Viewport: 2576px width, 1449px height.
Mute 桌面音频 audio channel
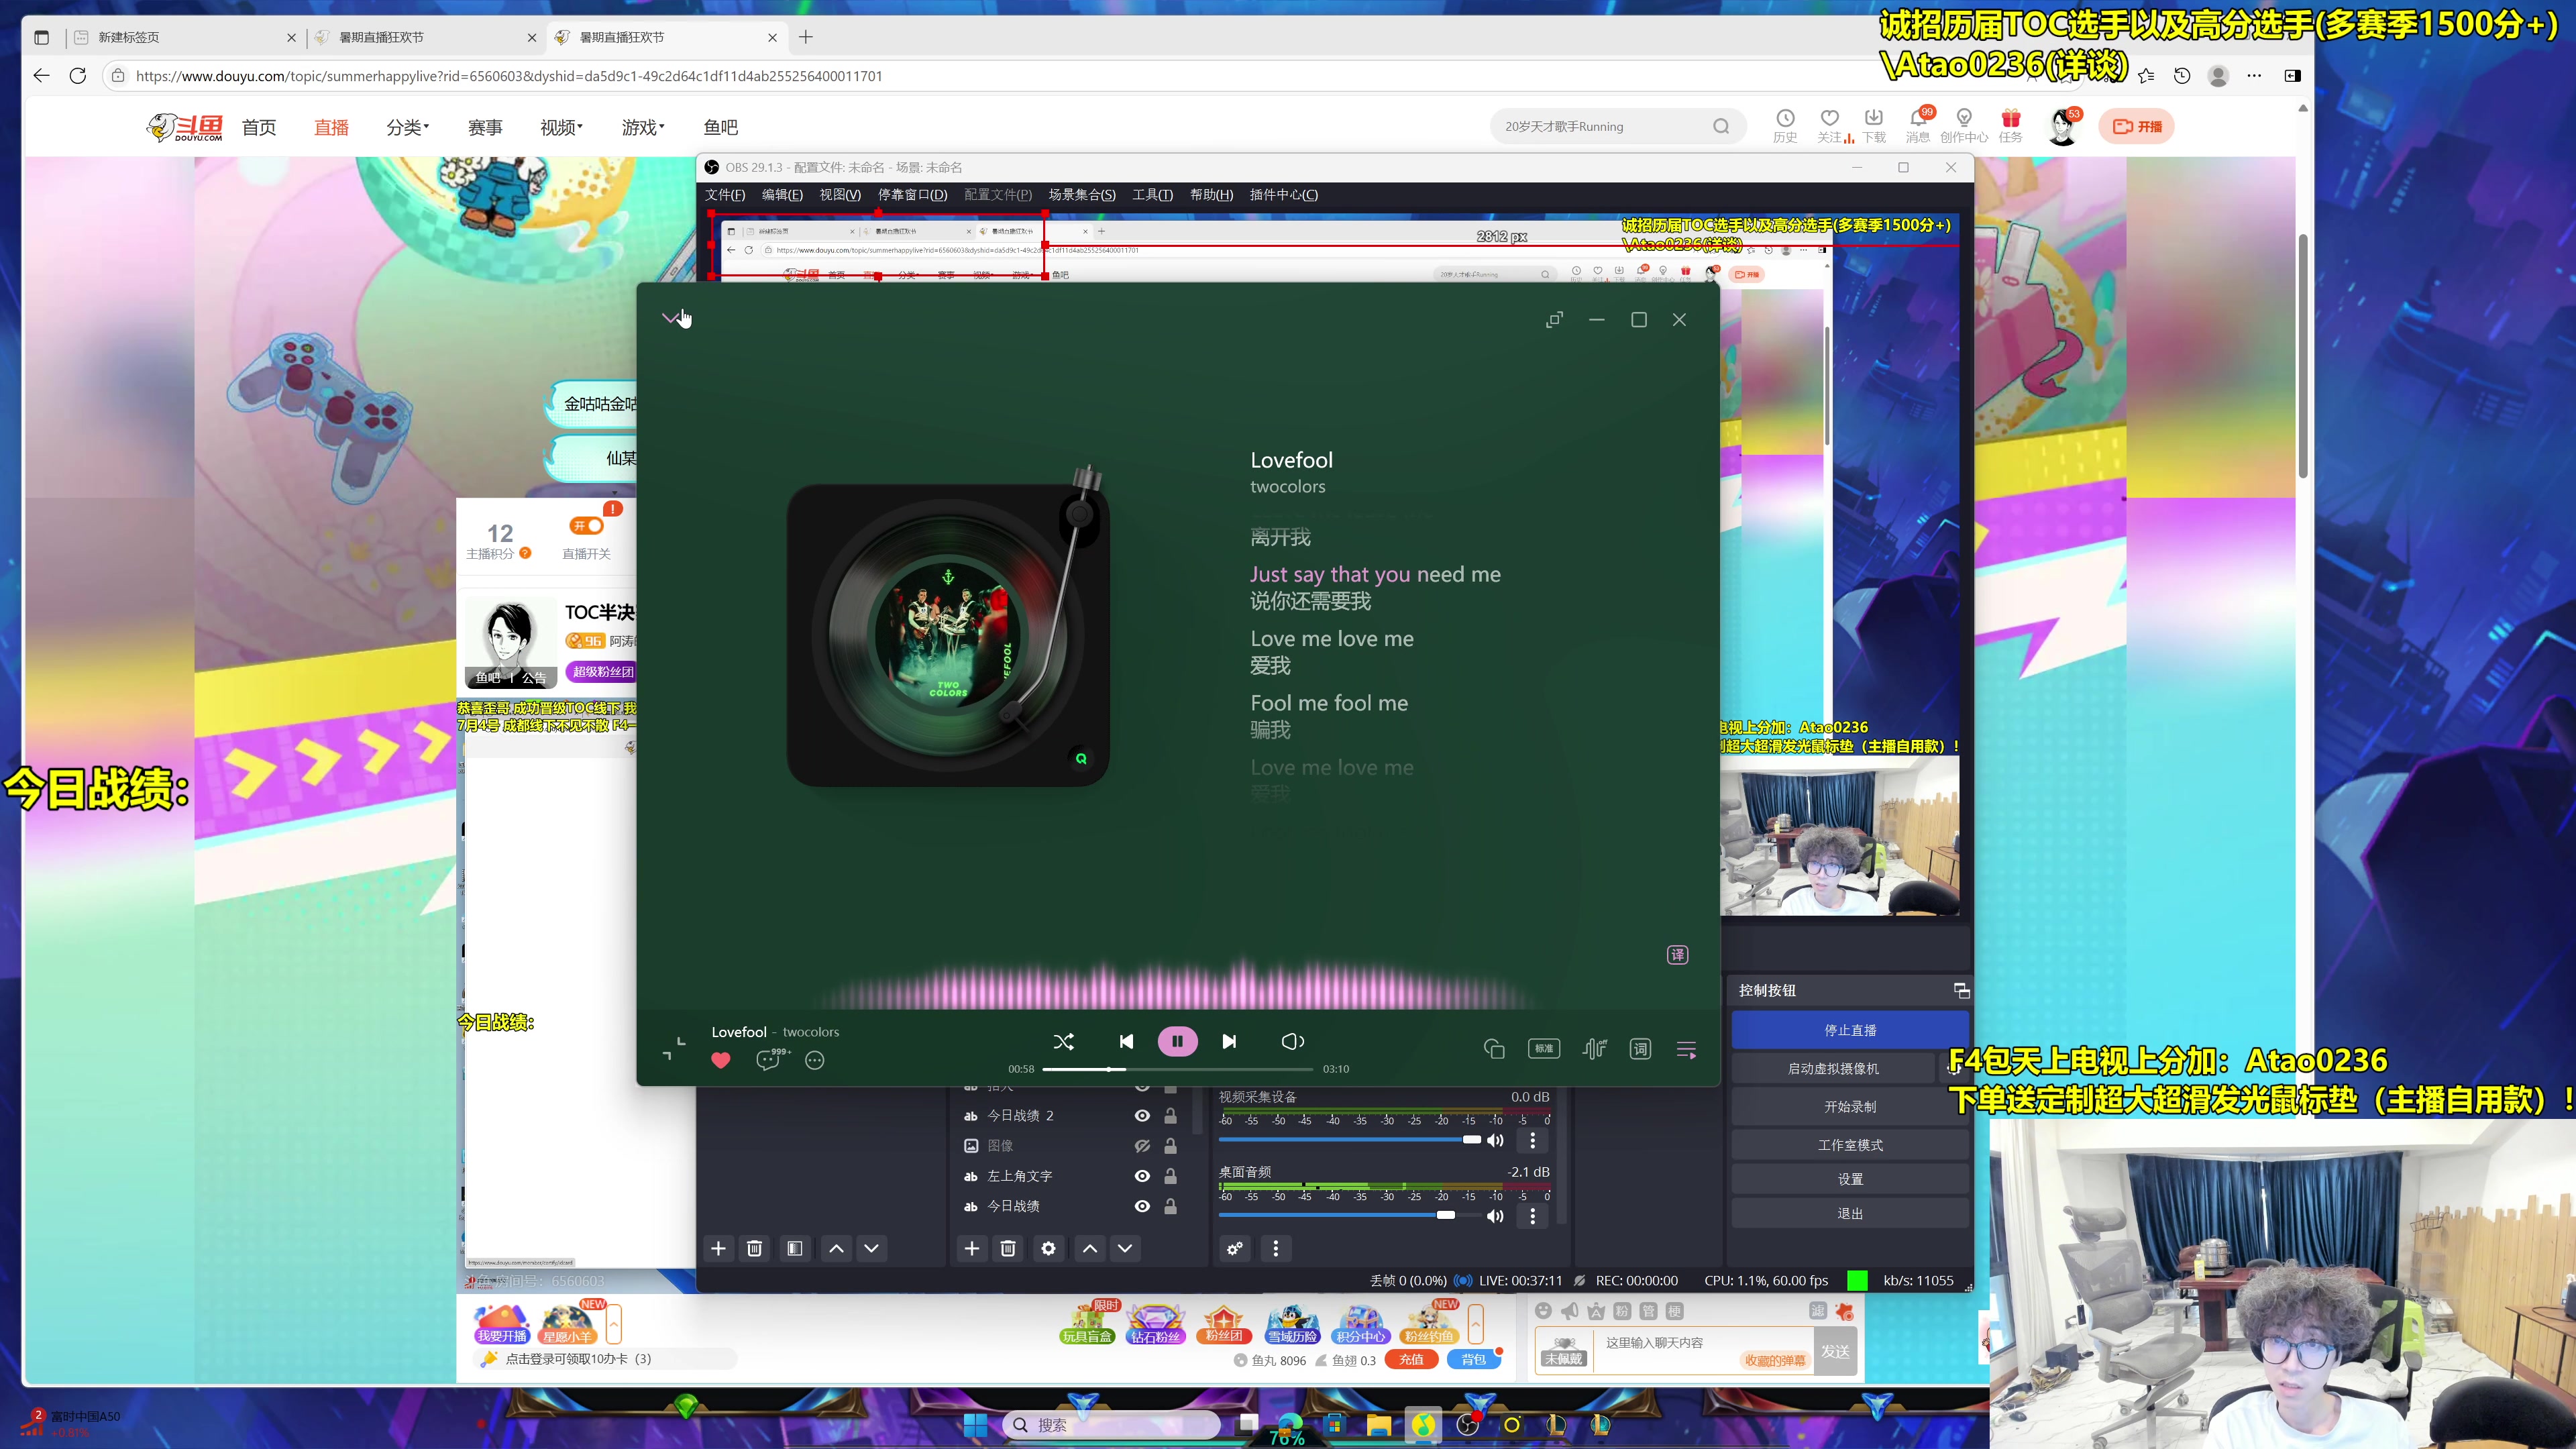(x=1495, y=1215)
